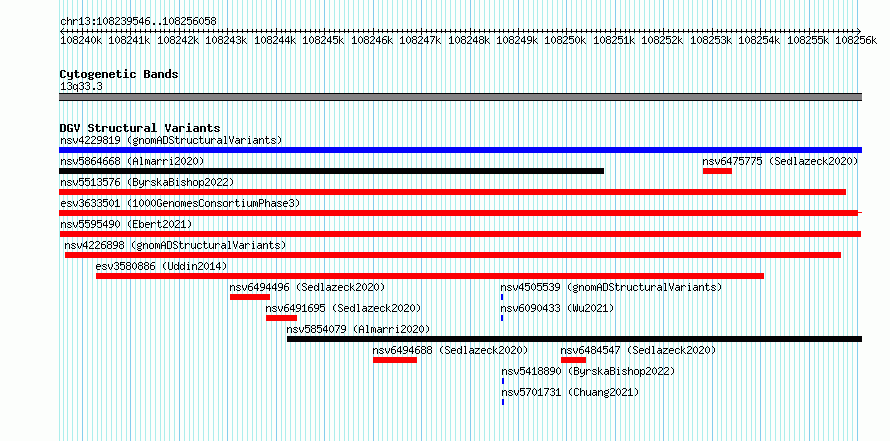
Task: Open nsv5513576 (ByrskaBishop2022) label
Action: point(146,182)
